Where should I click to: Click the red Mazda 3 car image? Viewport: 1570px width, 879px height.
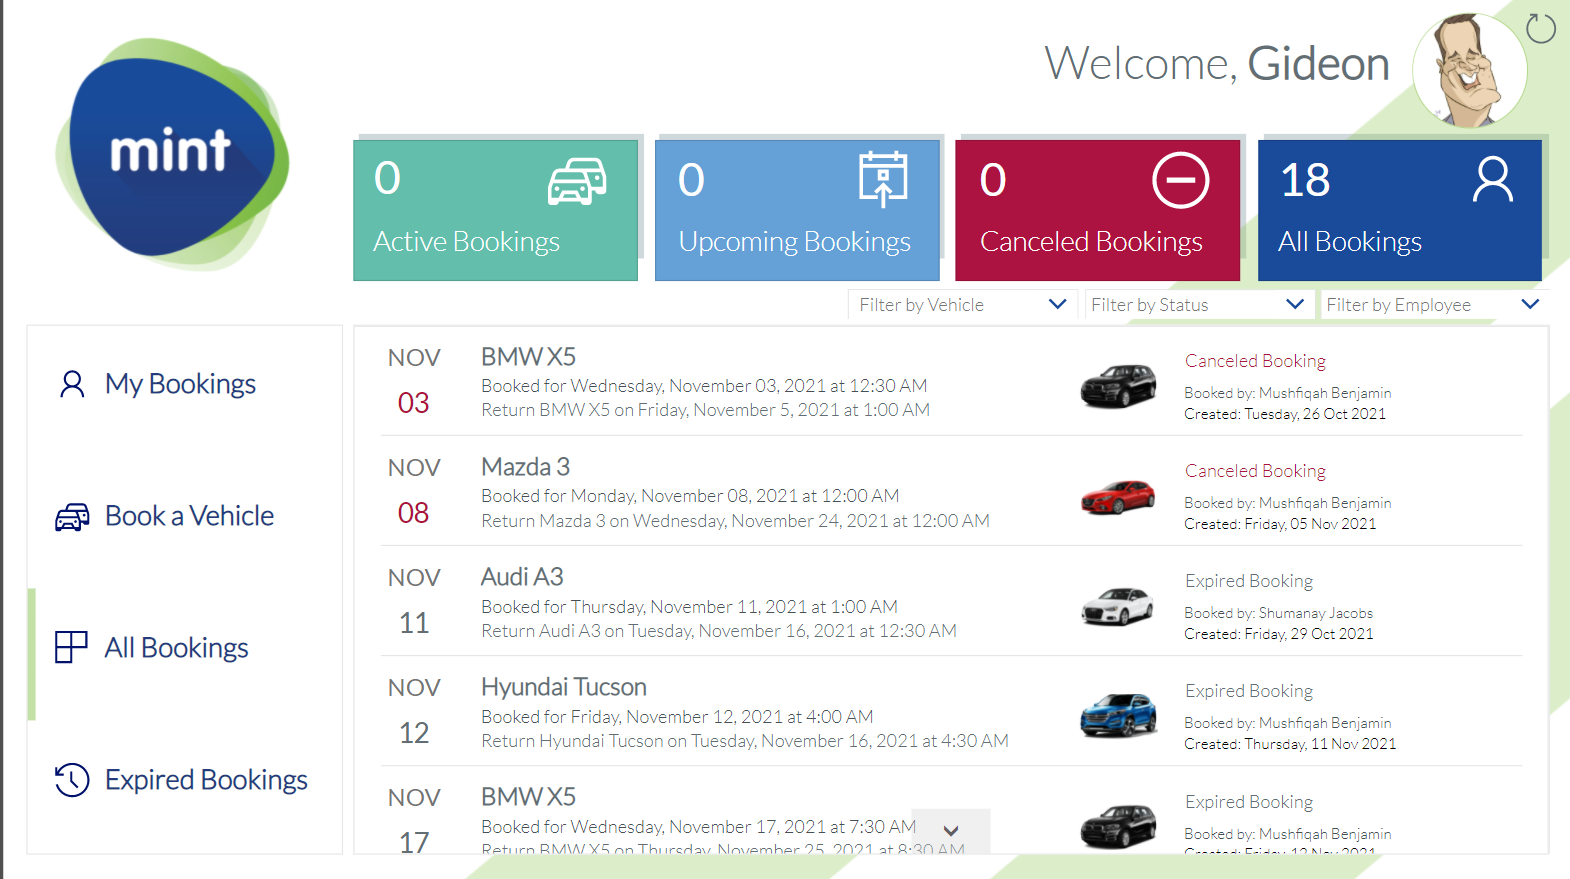(x=1118, y=496)
